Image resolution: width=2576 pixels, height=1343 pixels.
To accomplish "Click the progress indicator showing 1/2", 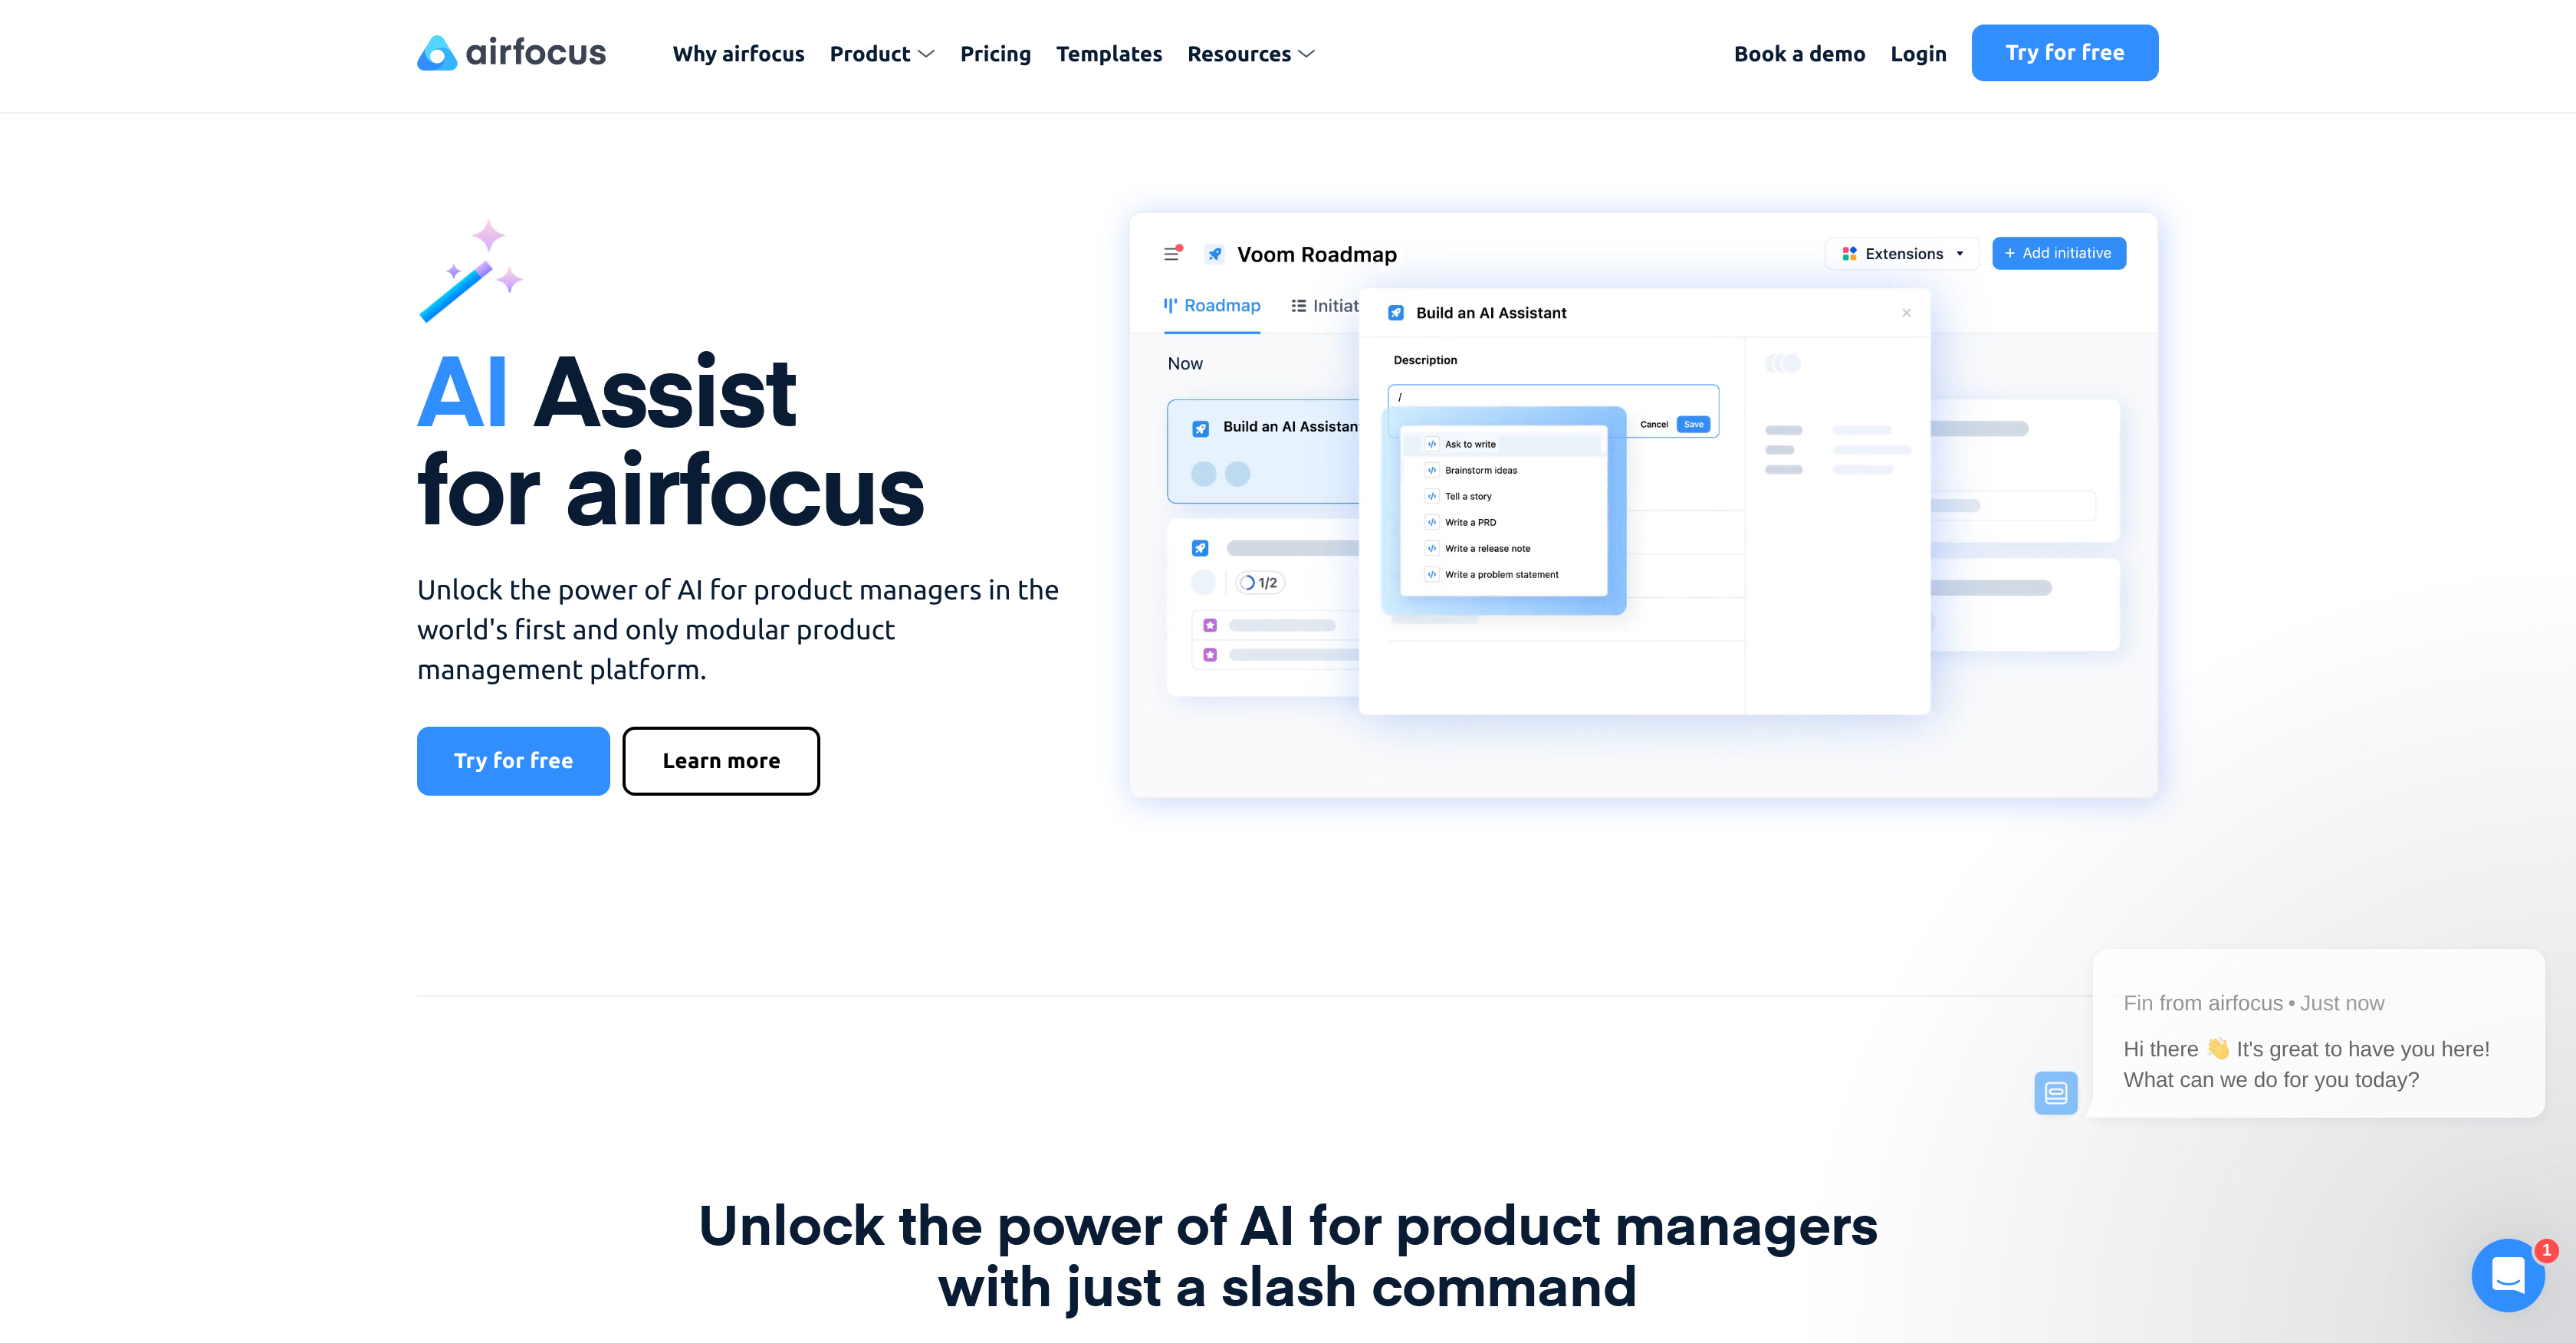I will click(x=1259, y=583).
